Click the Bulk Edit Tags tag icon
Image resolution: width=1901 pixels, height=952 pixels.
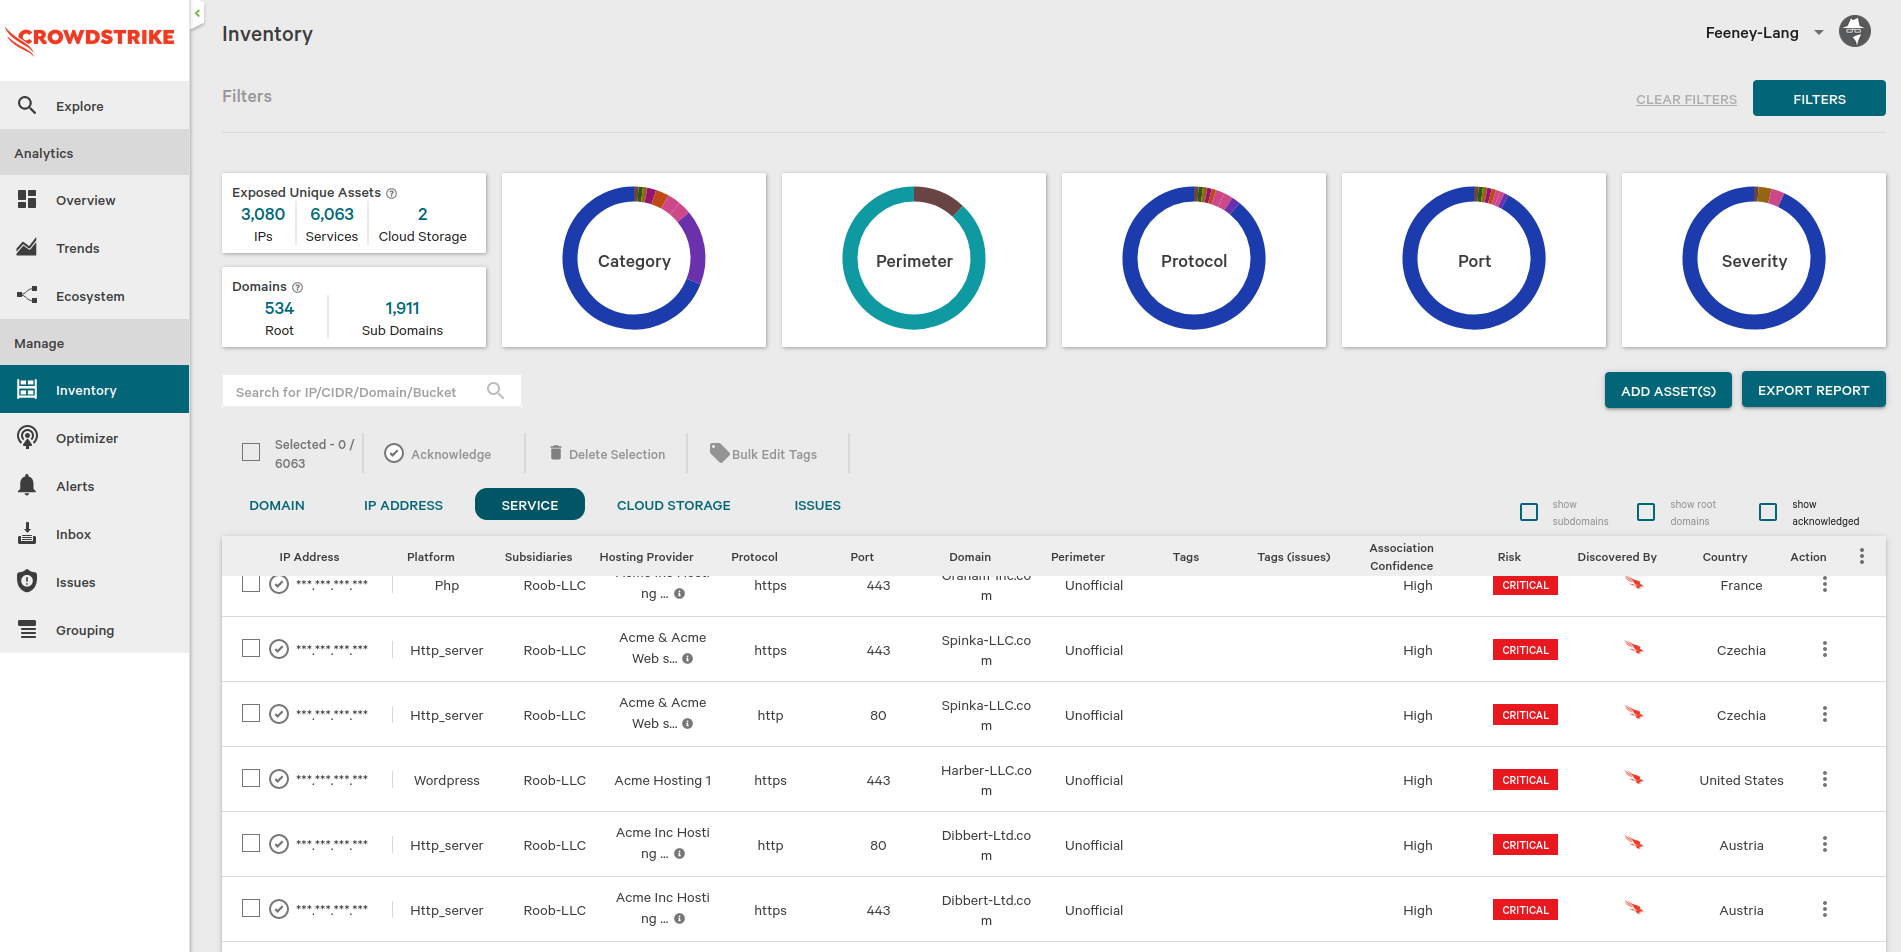[719, 452]
